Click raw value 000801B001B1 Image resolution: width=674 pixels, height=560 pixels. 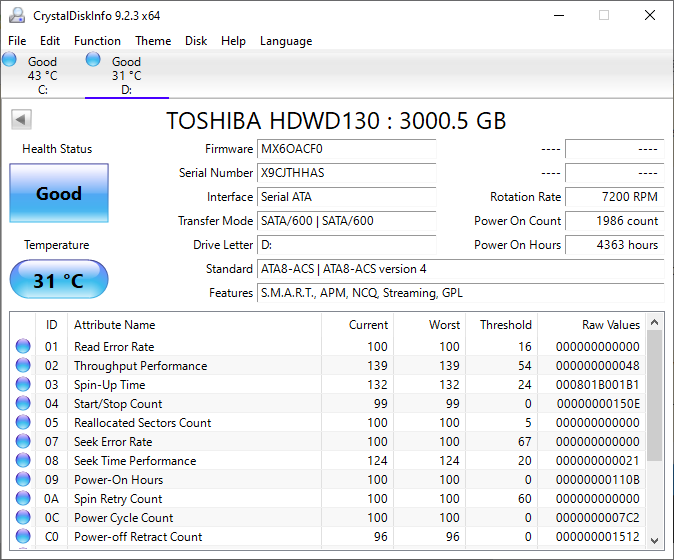[597, 385]
